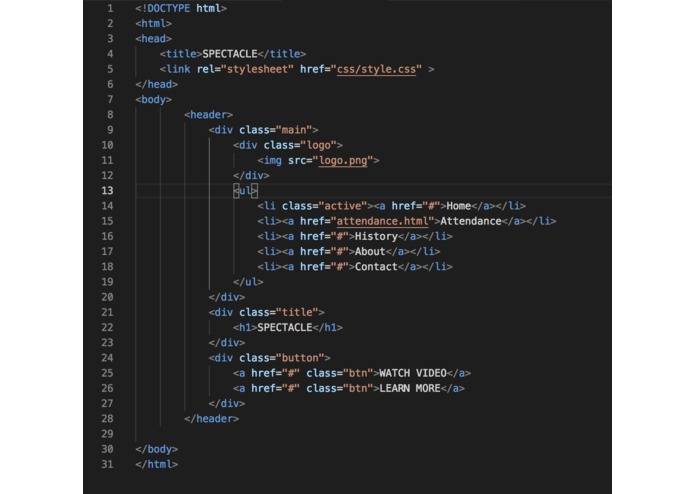695x494 pixels.
Task: Click the DOCTYPE html declaration
Action: click(x=181, y=8)
